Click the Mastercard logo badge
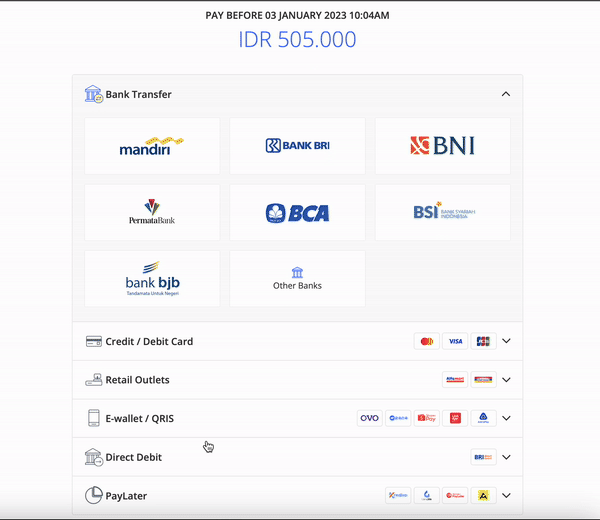 pyautogui.click(x=427, y=341)
